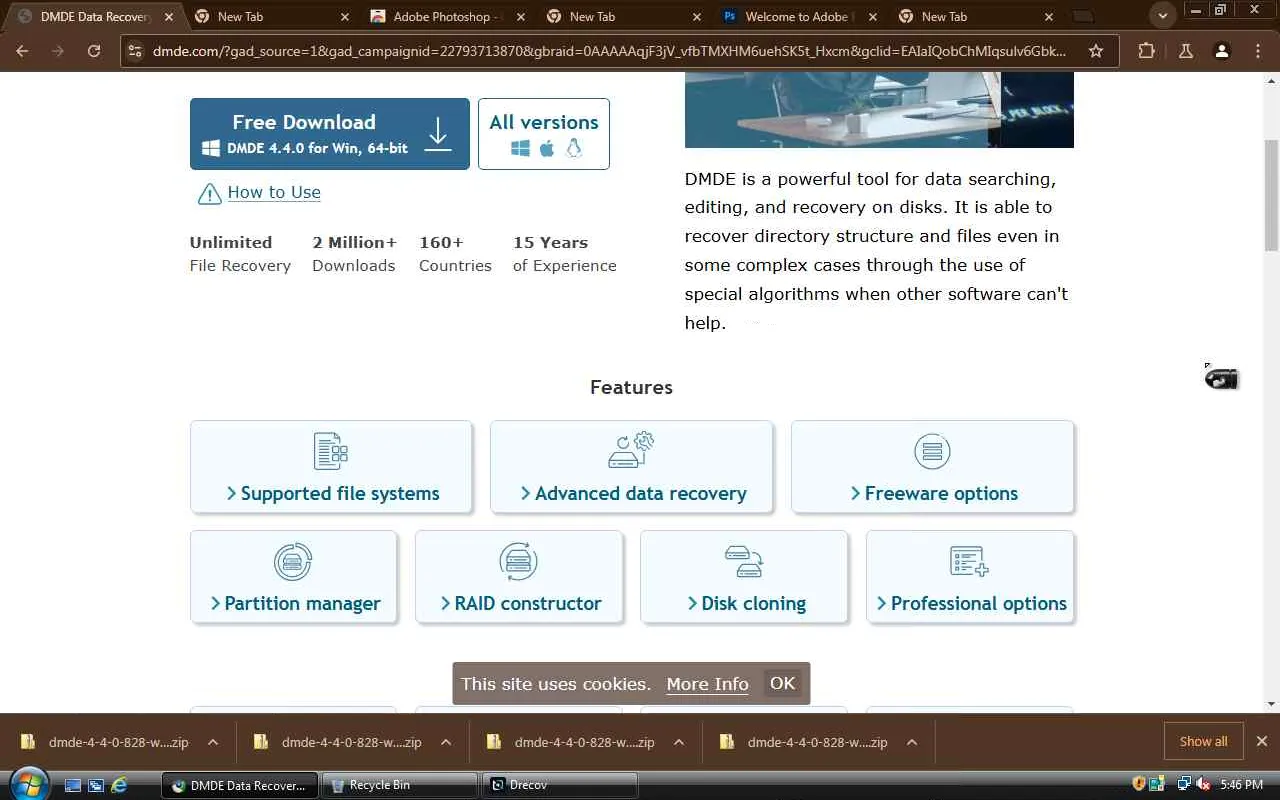This screenshot has width=1280, height=800.
Task: Close the DMDE Data Recovery tab
Action: point(169,17)
